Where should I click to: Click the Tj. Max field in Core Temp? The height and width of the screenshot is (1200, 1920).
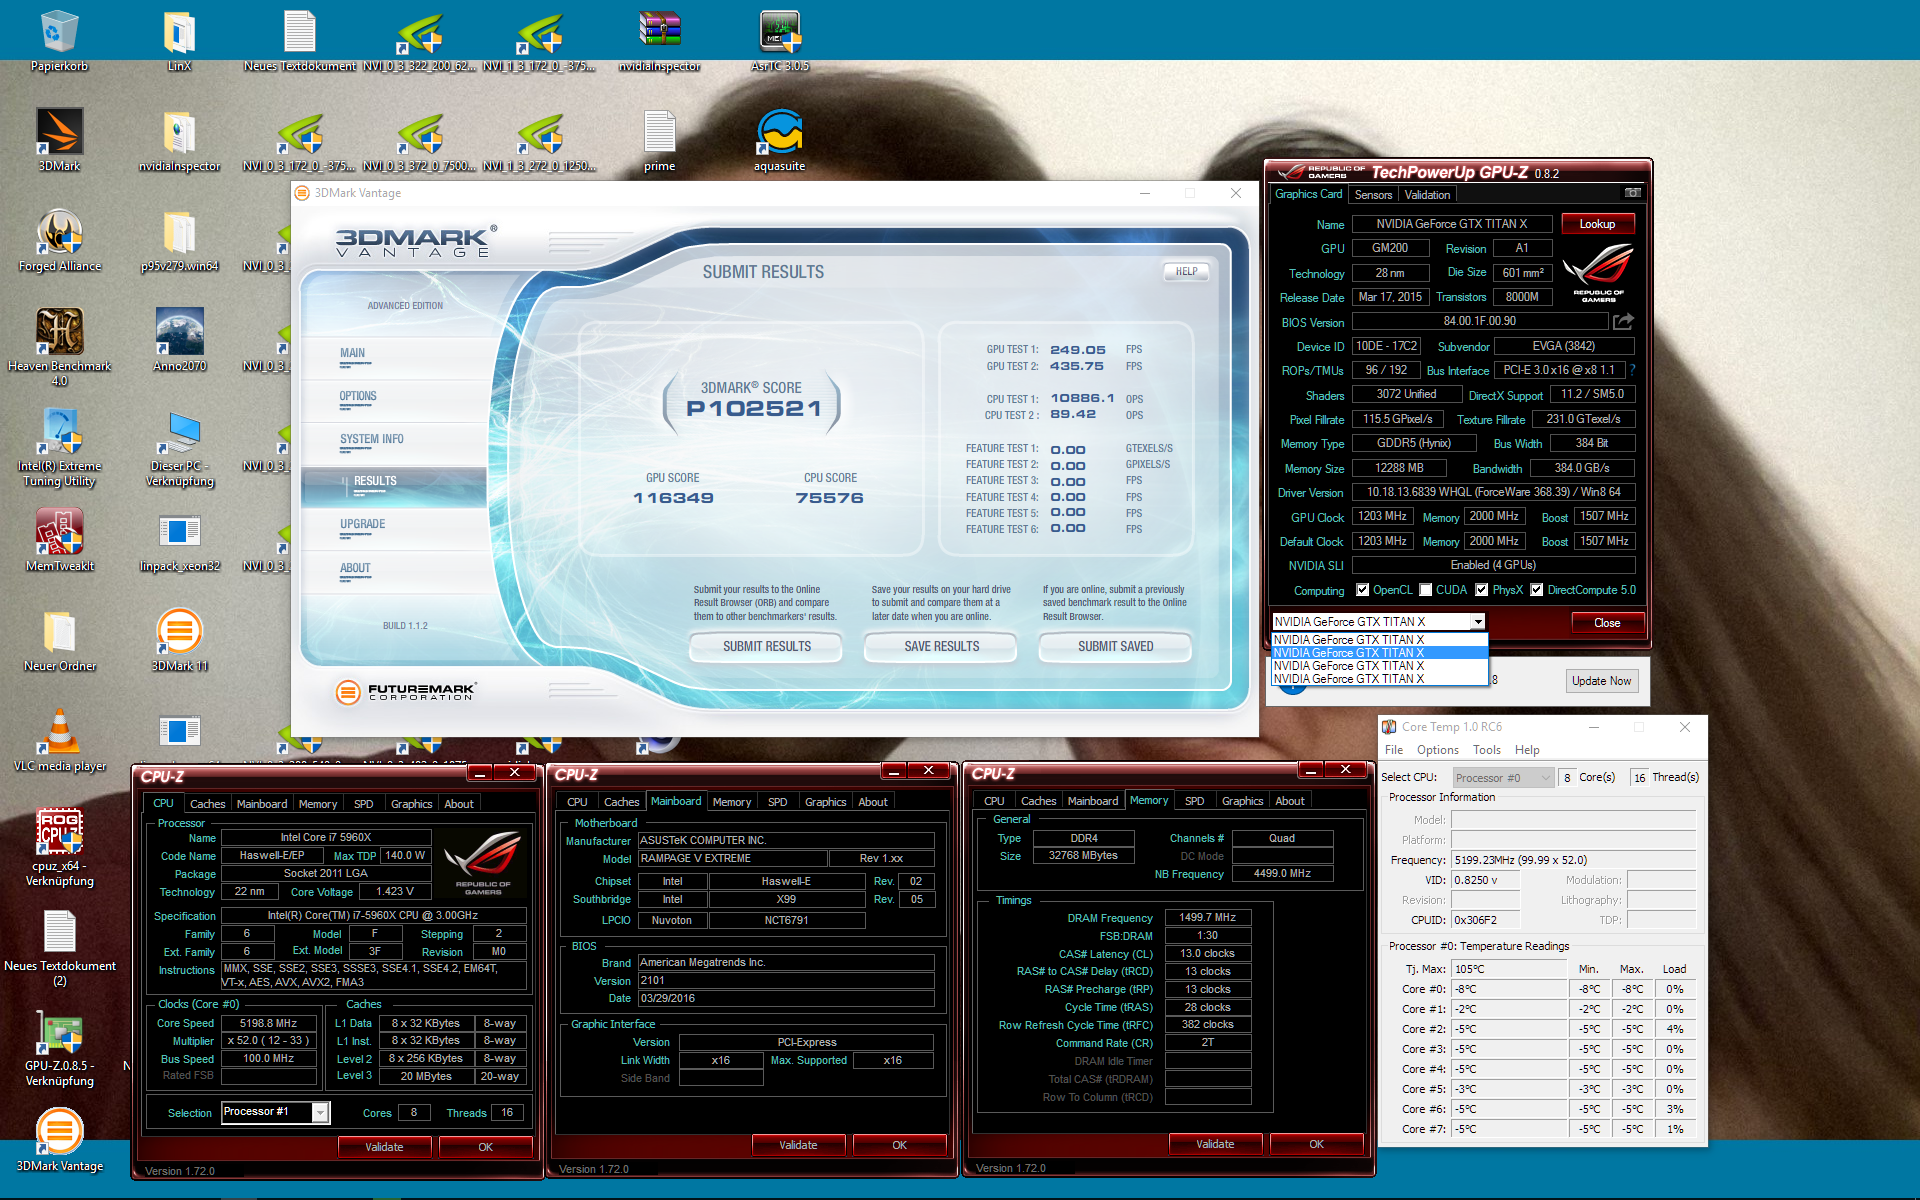point(1509,969)
